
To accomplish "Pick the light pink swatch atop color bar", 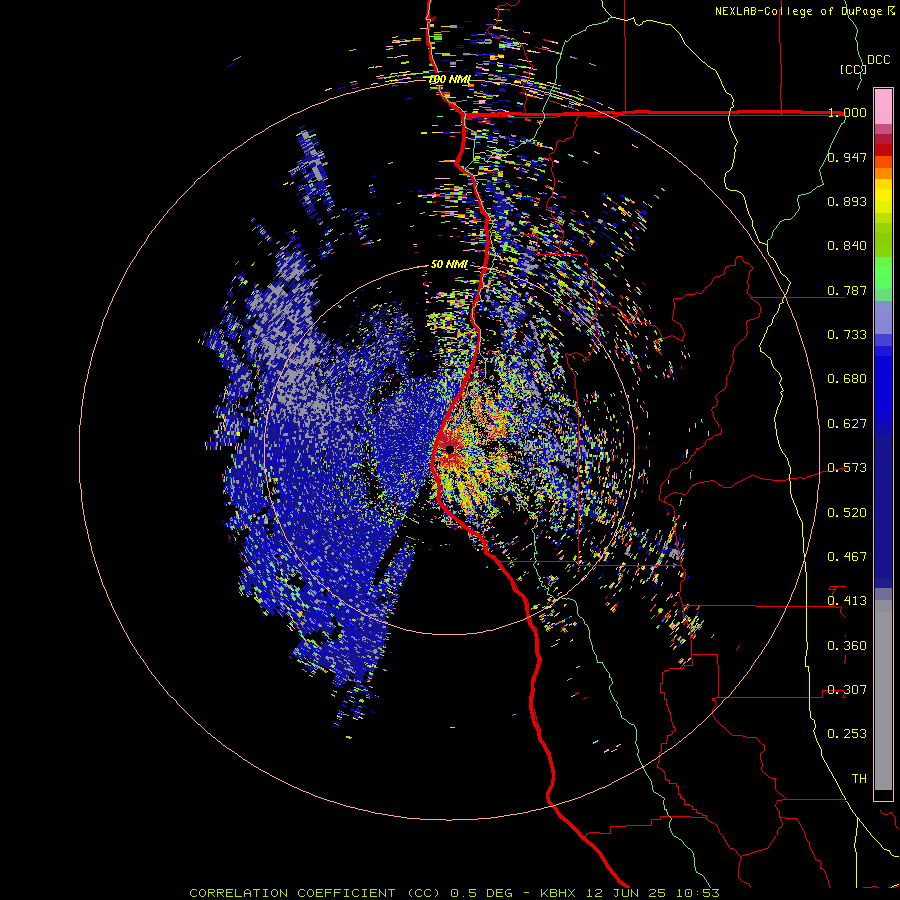I will point(883,106).
